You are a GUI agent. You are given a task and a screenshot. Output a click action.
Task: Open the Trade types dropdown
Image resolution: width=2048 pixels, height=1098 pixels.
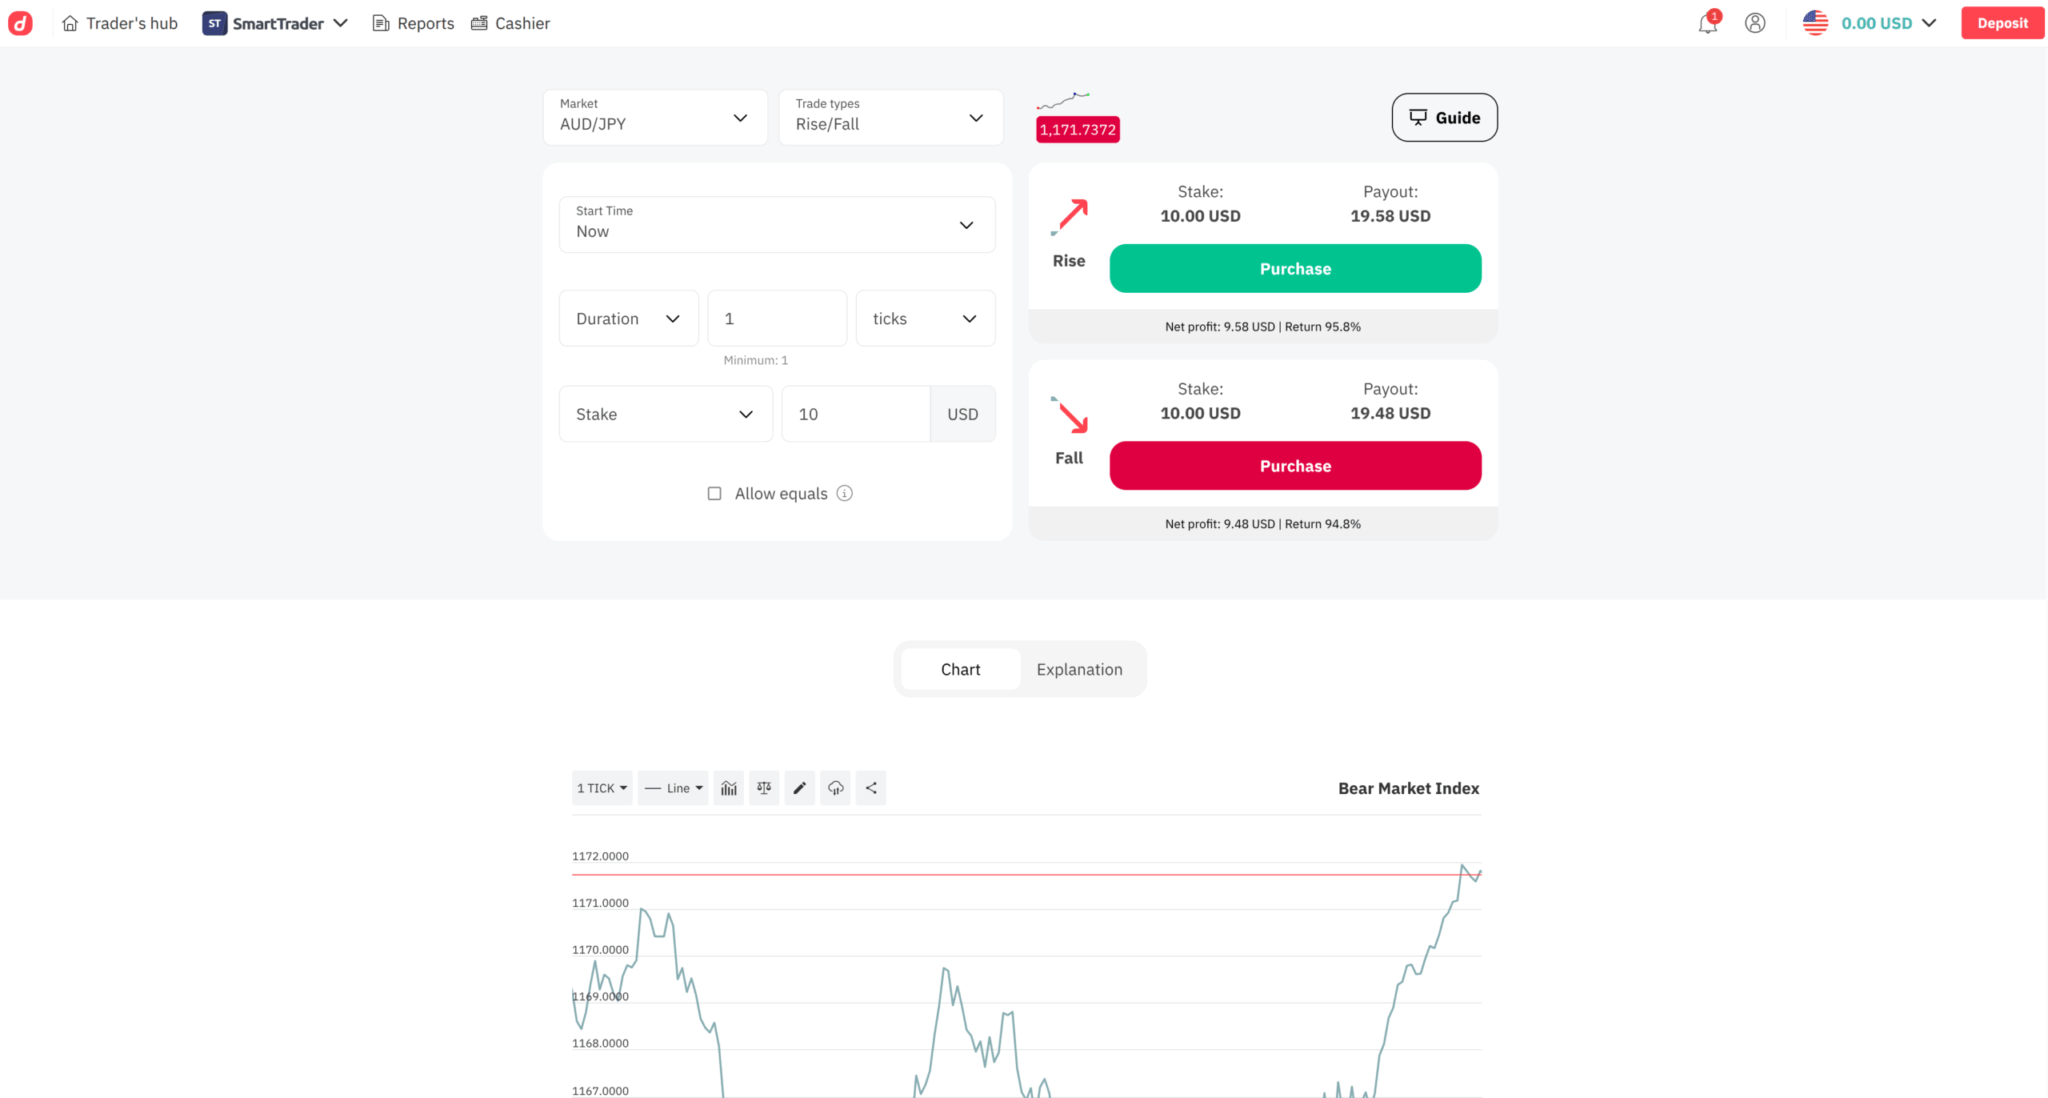click(890, 117)
